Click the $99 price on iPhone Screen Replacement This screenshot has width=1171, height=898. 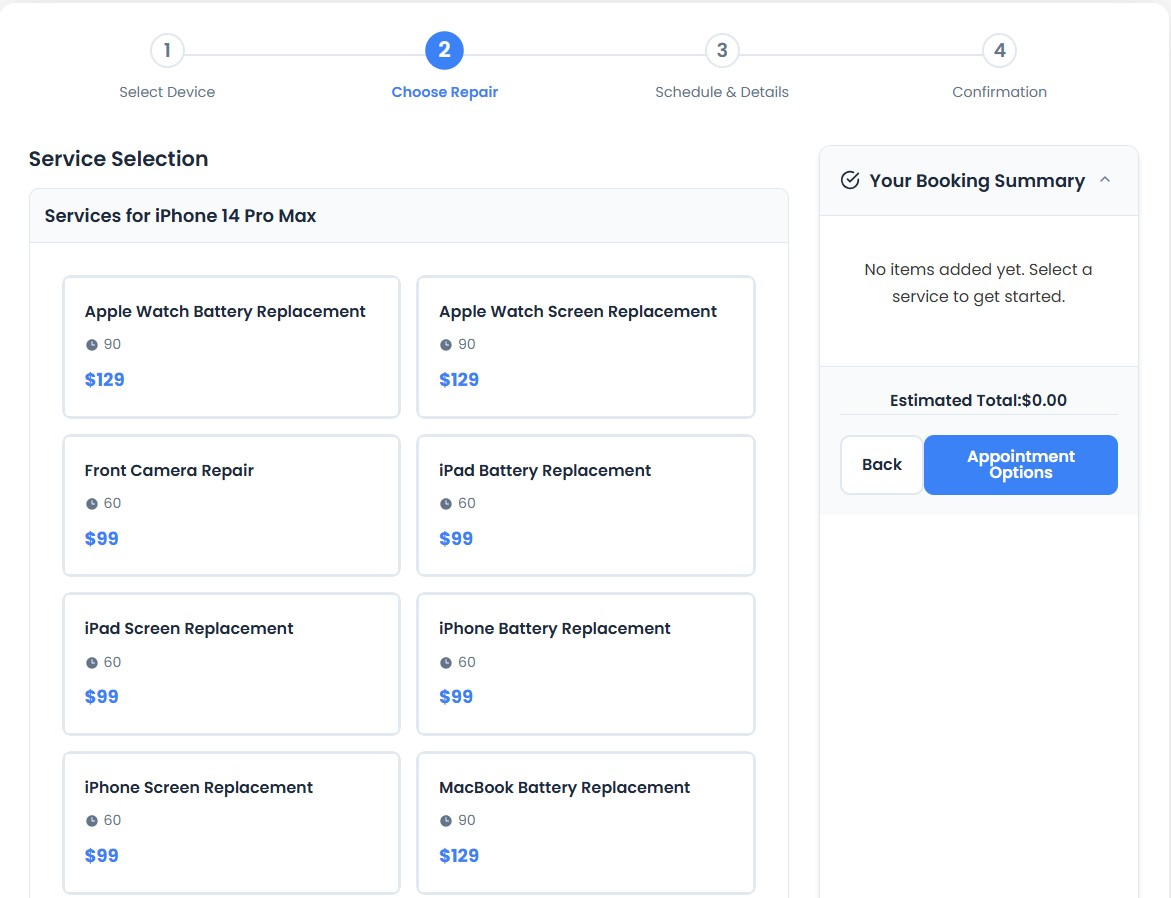tap(102, 855)
